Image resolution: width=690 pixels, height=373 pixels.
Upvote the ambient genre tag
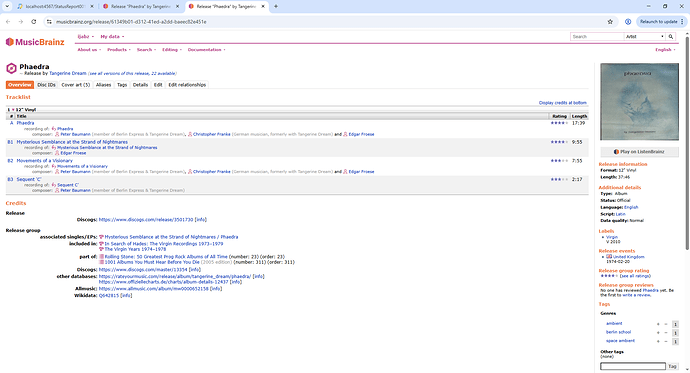click(x=658, y=324)
